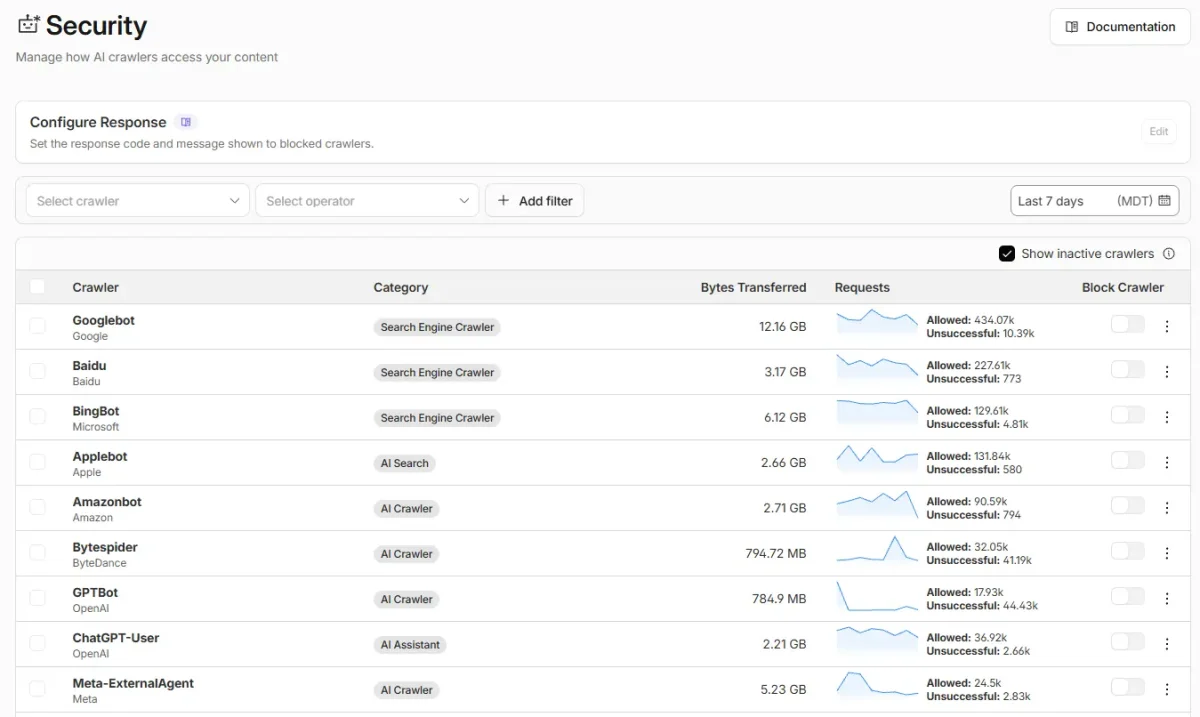Open the Documentation page

1119,27
